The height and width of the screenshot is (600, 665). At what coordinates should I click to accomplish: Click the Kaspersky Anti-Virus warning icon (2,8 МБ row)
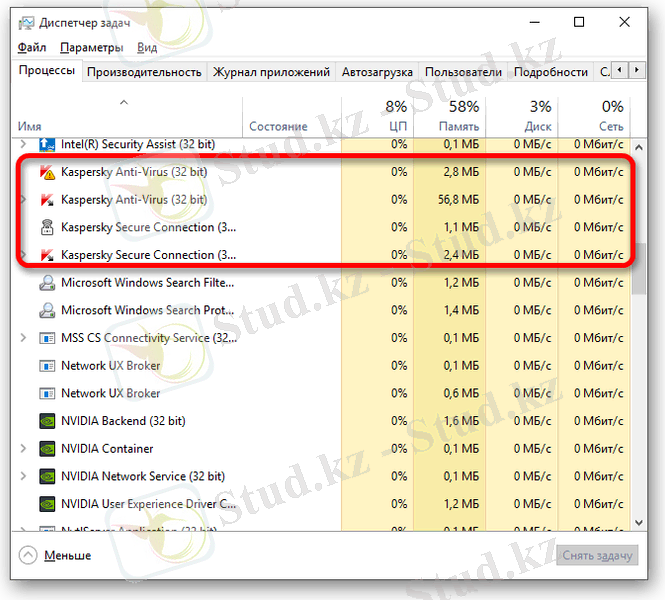[x=47, y=172]
